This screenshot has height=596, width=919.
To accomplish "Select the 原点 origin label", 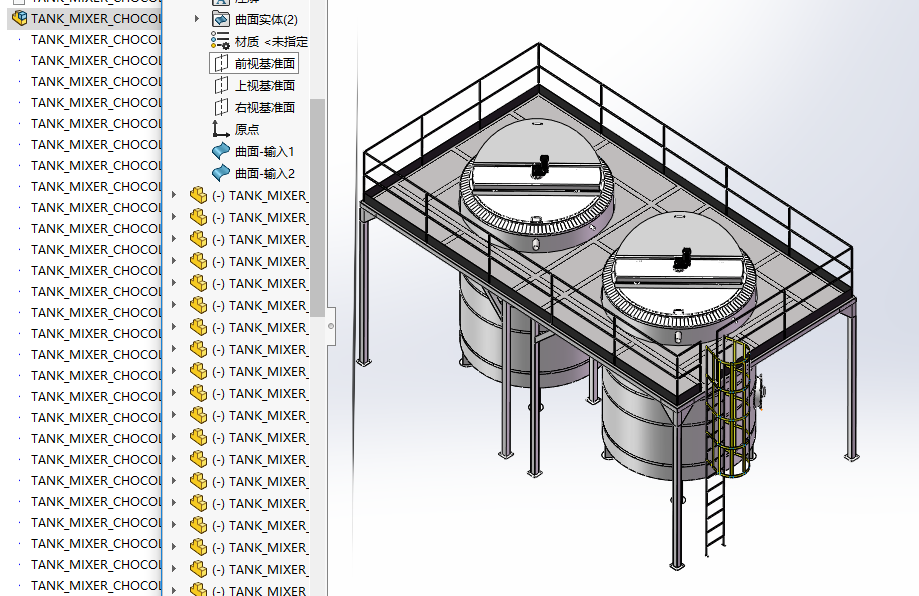I will coord(247,130).
